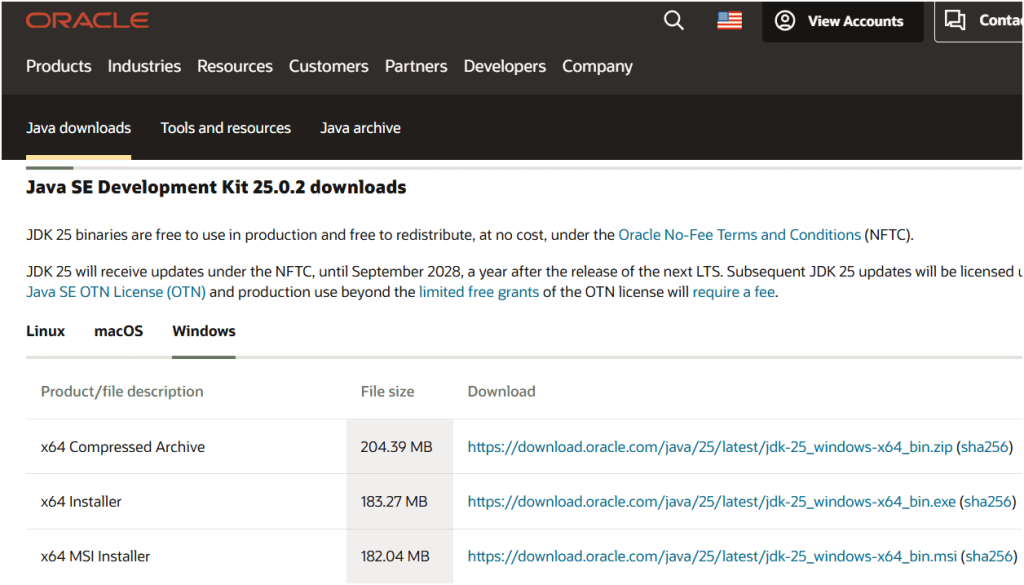
Task: Open the Java SE OTN License link
Action: tap(116, 292)
